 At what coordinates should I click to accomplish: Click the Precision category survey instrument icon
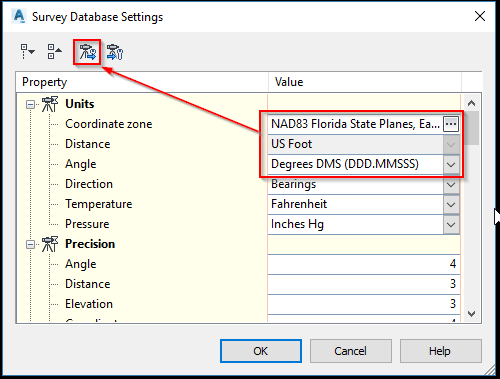pos(50,244)
